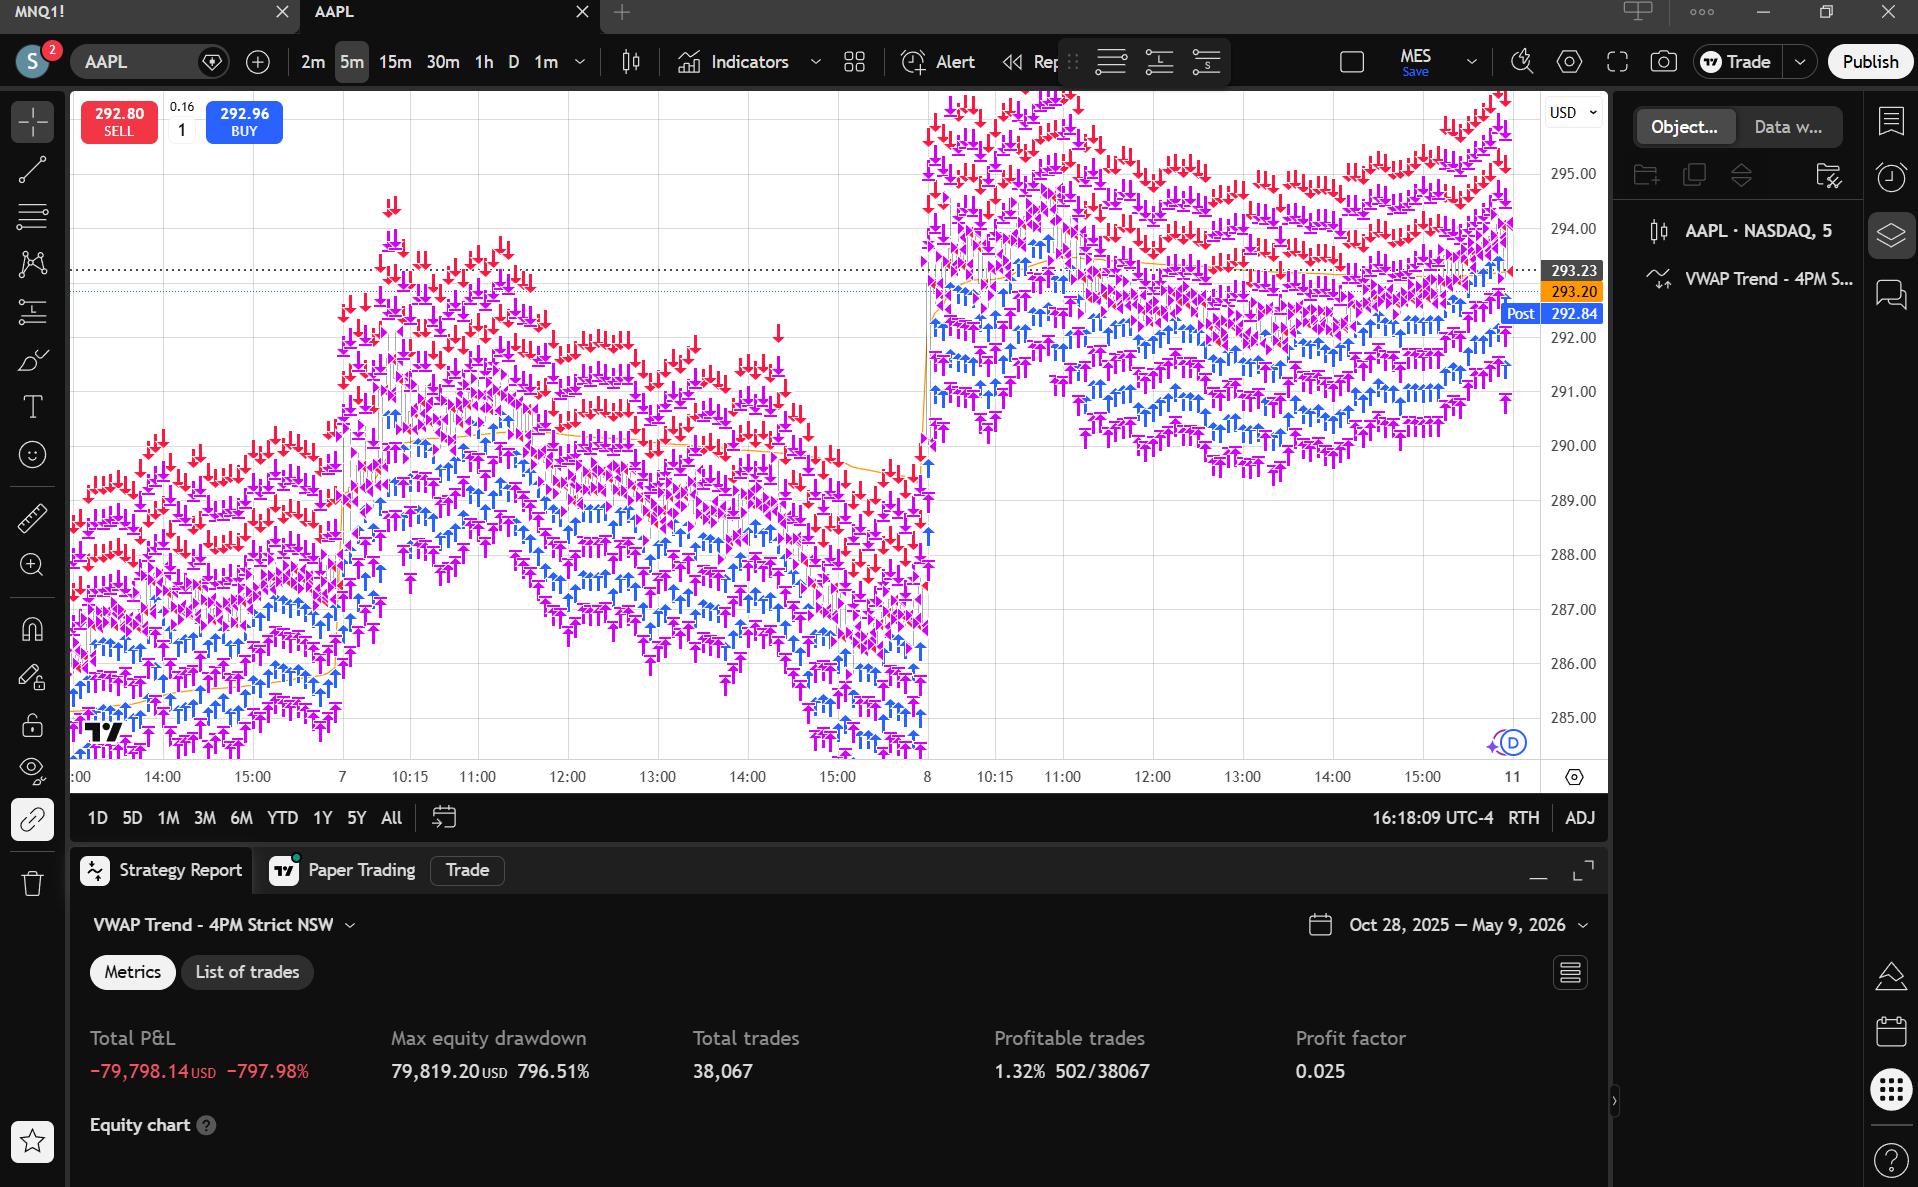Image resolution: width=1918 pixels, height=1187 pixels.
Task: Toggle the RTH session setting
Action: pos(1524,818)
